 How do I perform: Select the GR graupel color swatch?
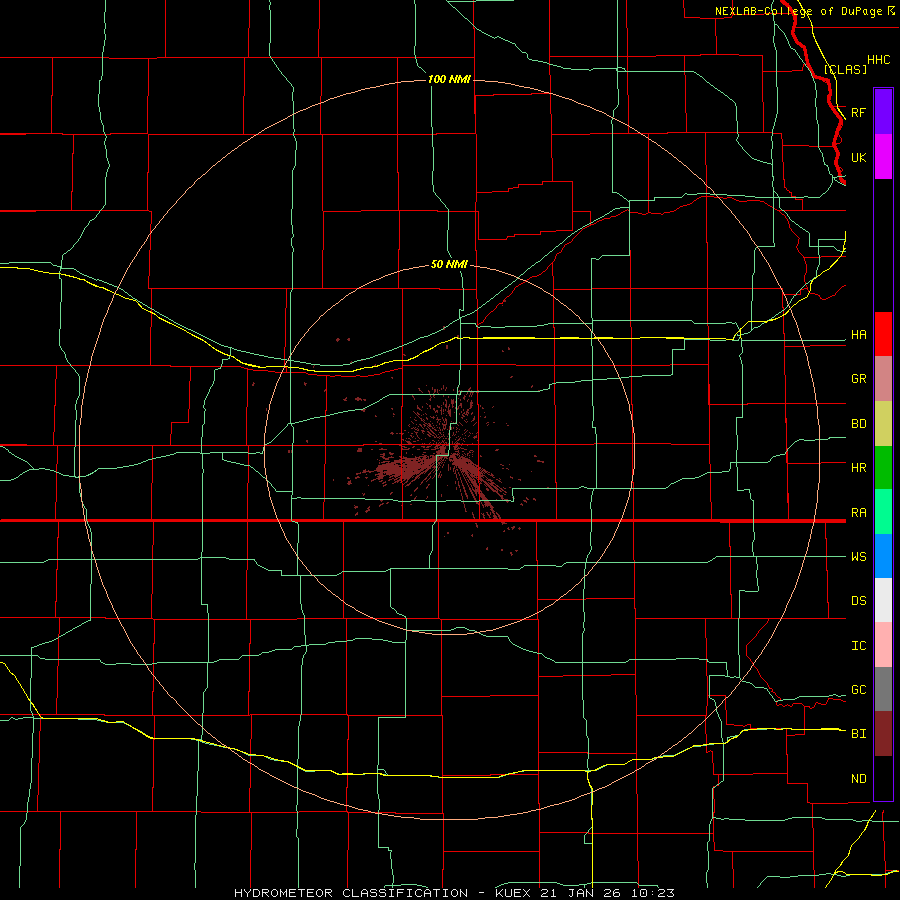point(883,379)
